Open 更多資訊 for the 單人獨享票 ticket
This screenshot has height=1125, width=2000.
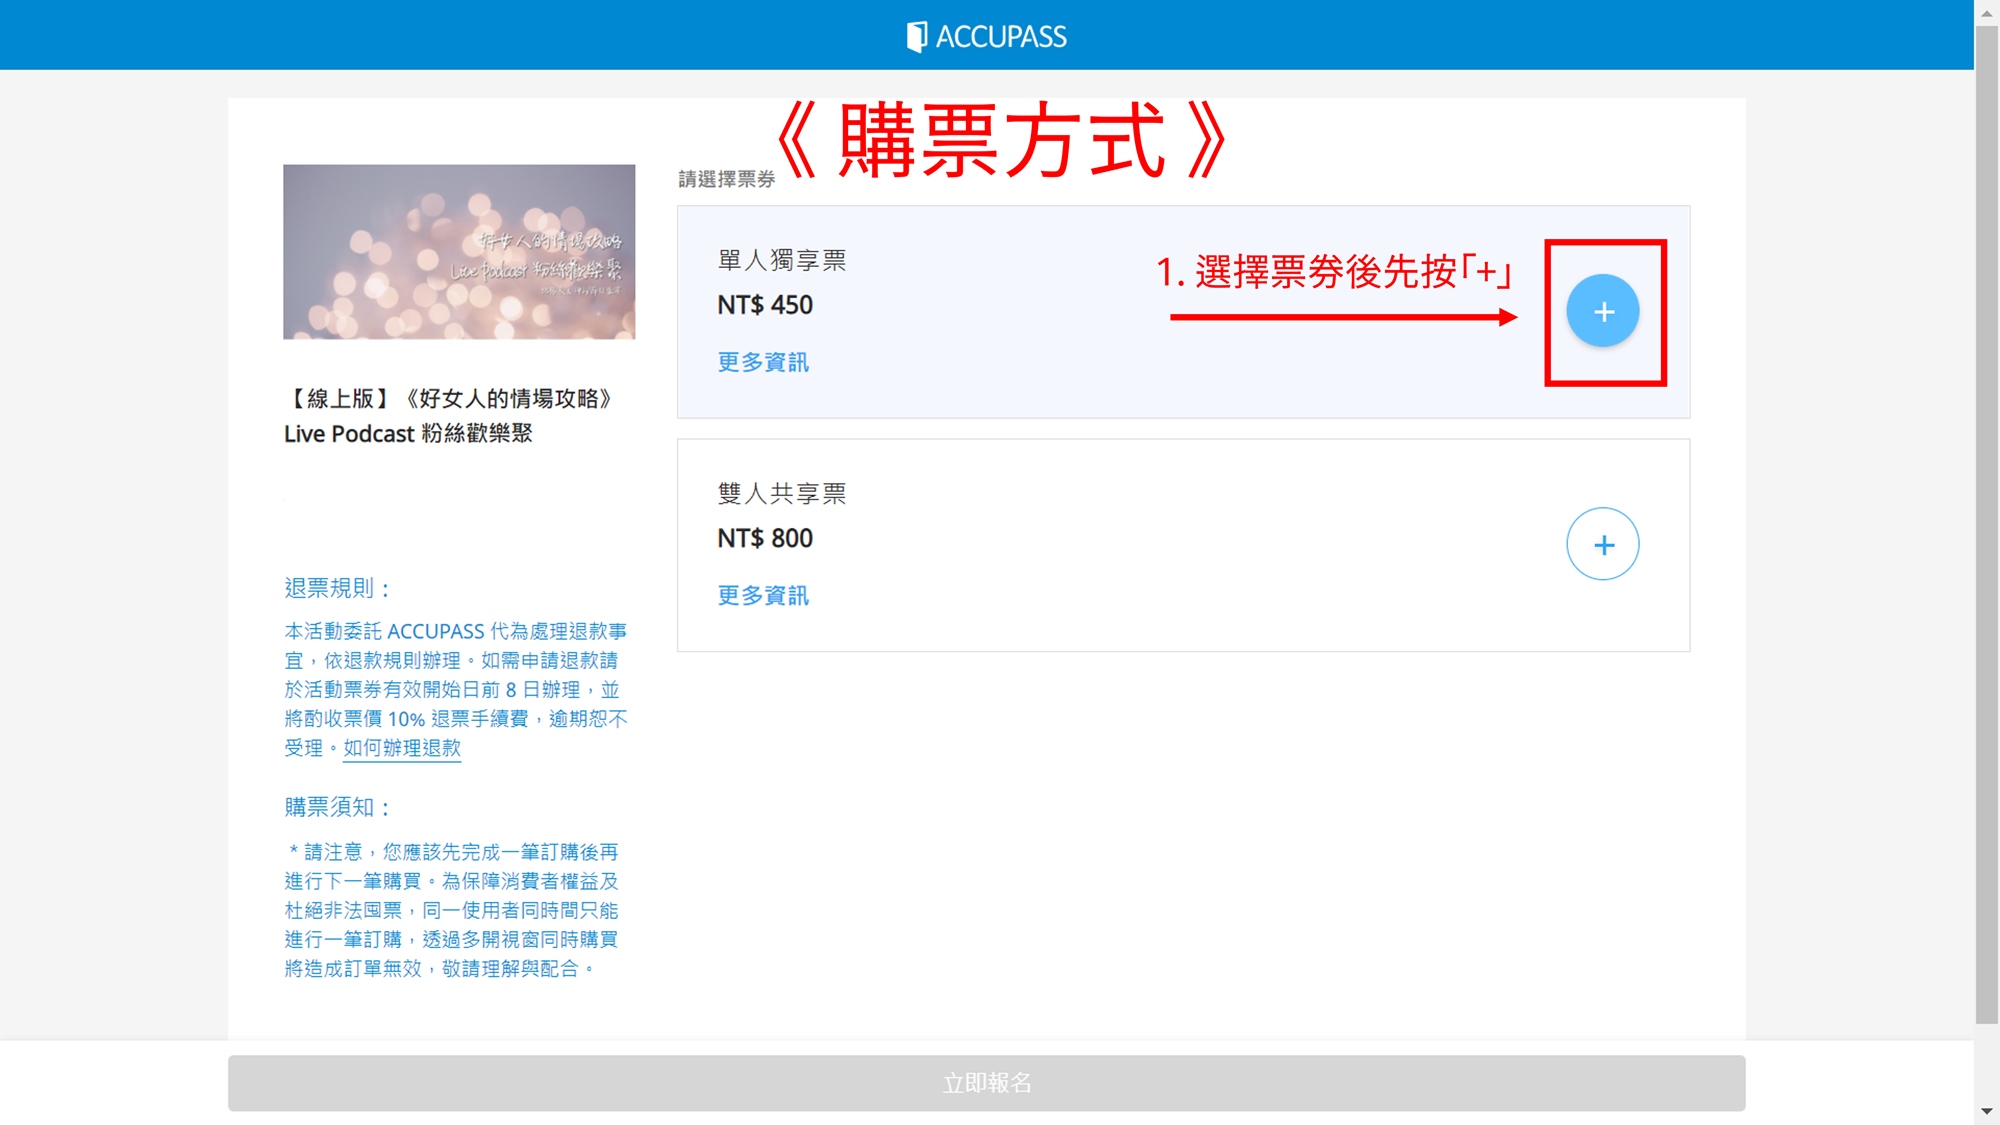[763, 362]
